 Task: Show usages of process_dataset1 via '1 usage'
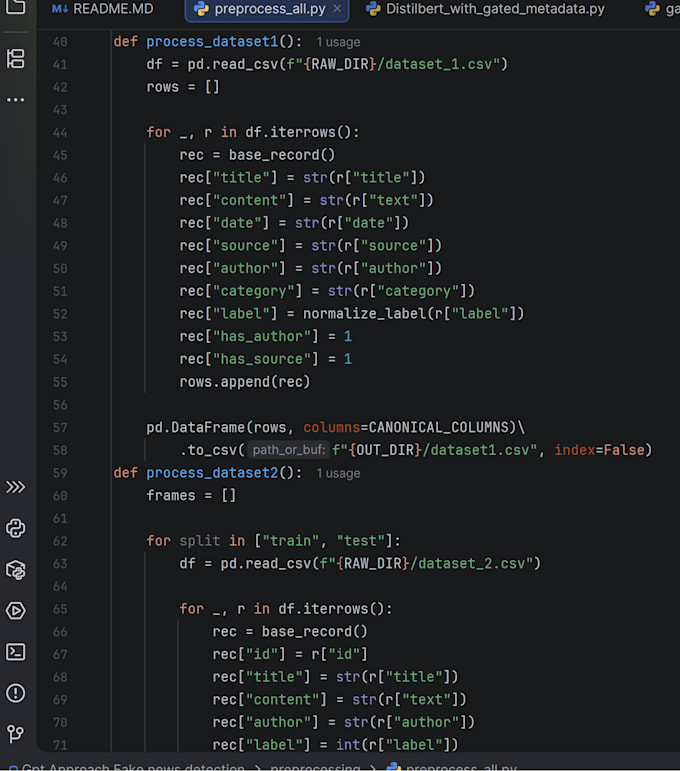[x=338, y=42]
